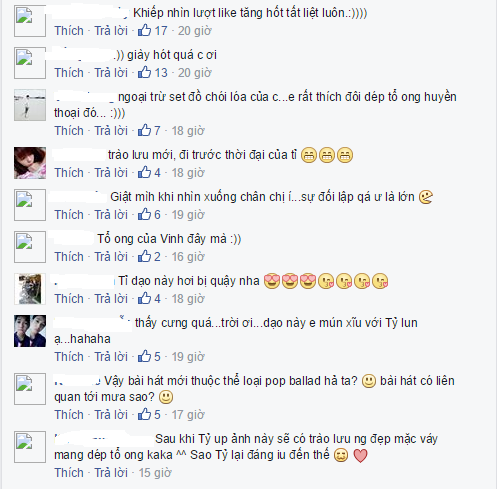
Task: Open beach-photo avatar beside 'ngoại trừ set đồ' comment
Action: pos(30,105)
